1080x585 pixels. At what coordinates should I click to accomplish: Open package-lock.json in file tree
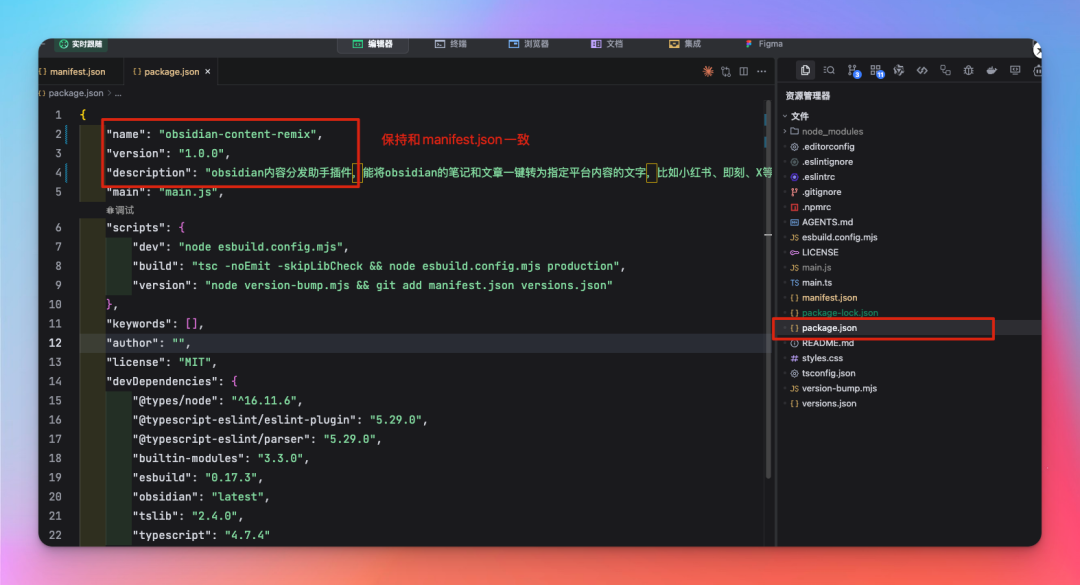coord(840,313)
